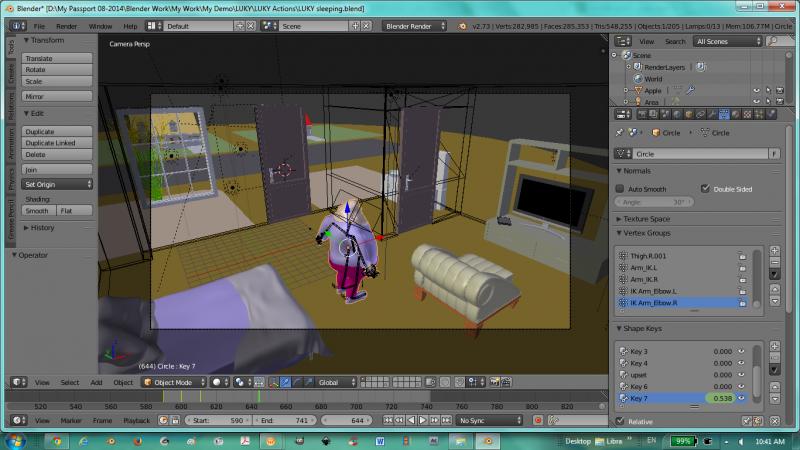
Task: Click the outliner search magnifier icon
Action: pyautogui.click(x=774, y=41)
